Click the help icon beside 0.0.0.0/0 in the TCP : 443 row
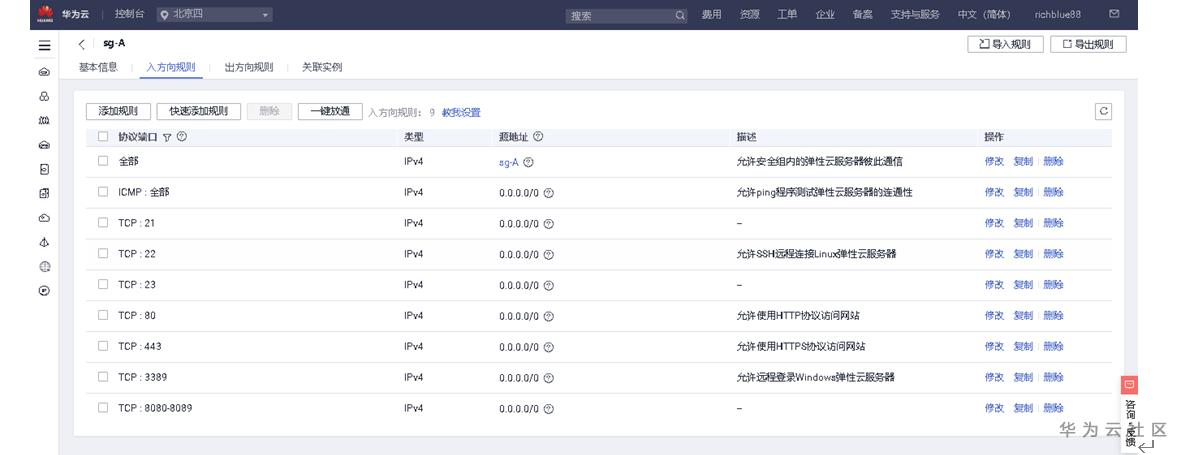The height and width of the screenshot is (455, 1180). [549, 347]
